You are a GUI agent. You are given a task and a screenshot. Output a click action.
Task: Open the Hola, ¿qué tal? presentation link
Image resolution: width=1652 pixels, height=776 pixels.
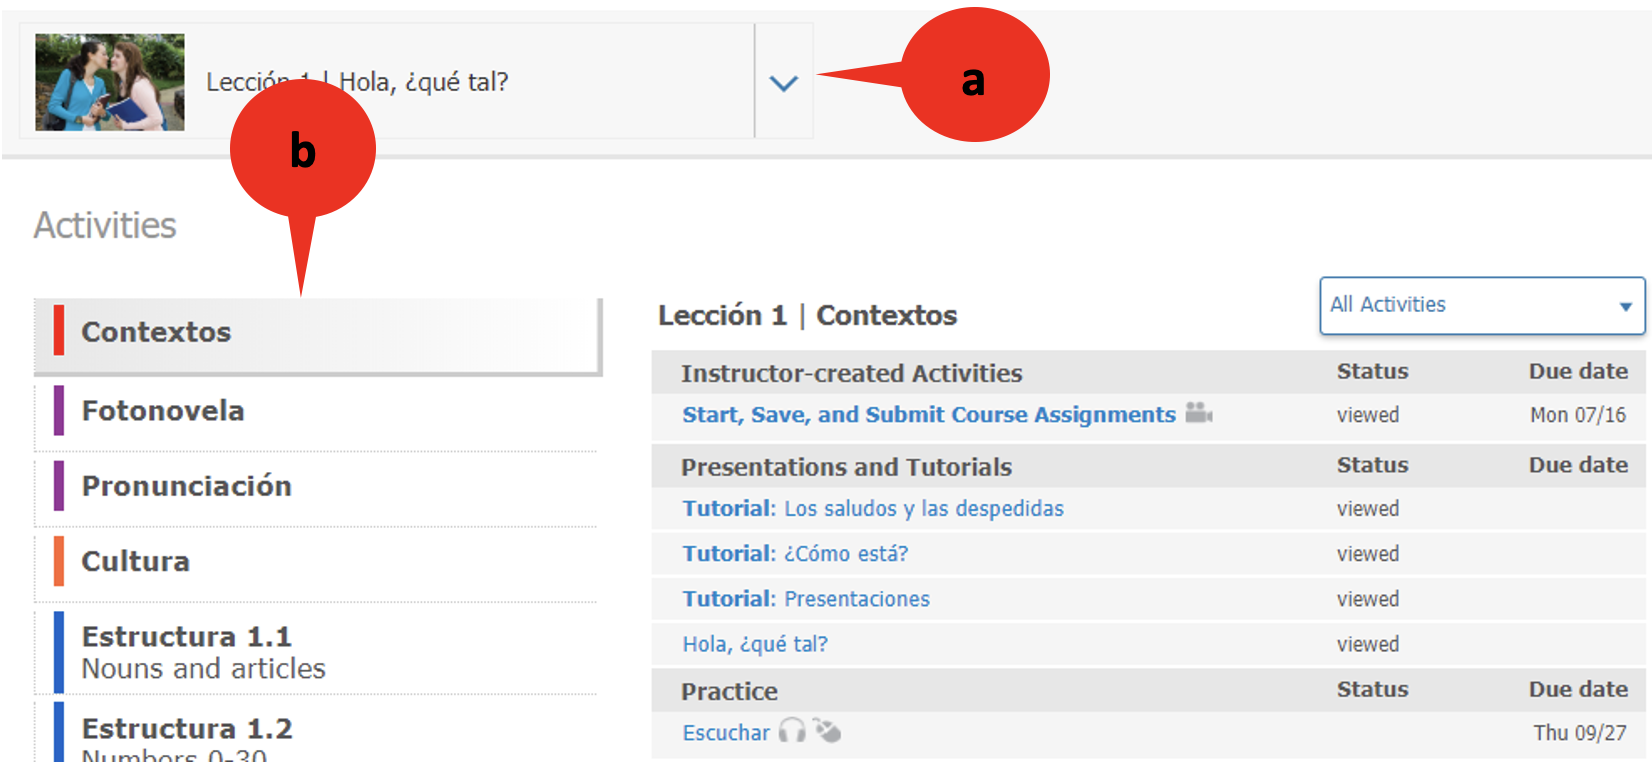[755, 645]
